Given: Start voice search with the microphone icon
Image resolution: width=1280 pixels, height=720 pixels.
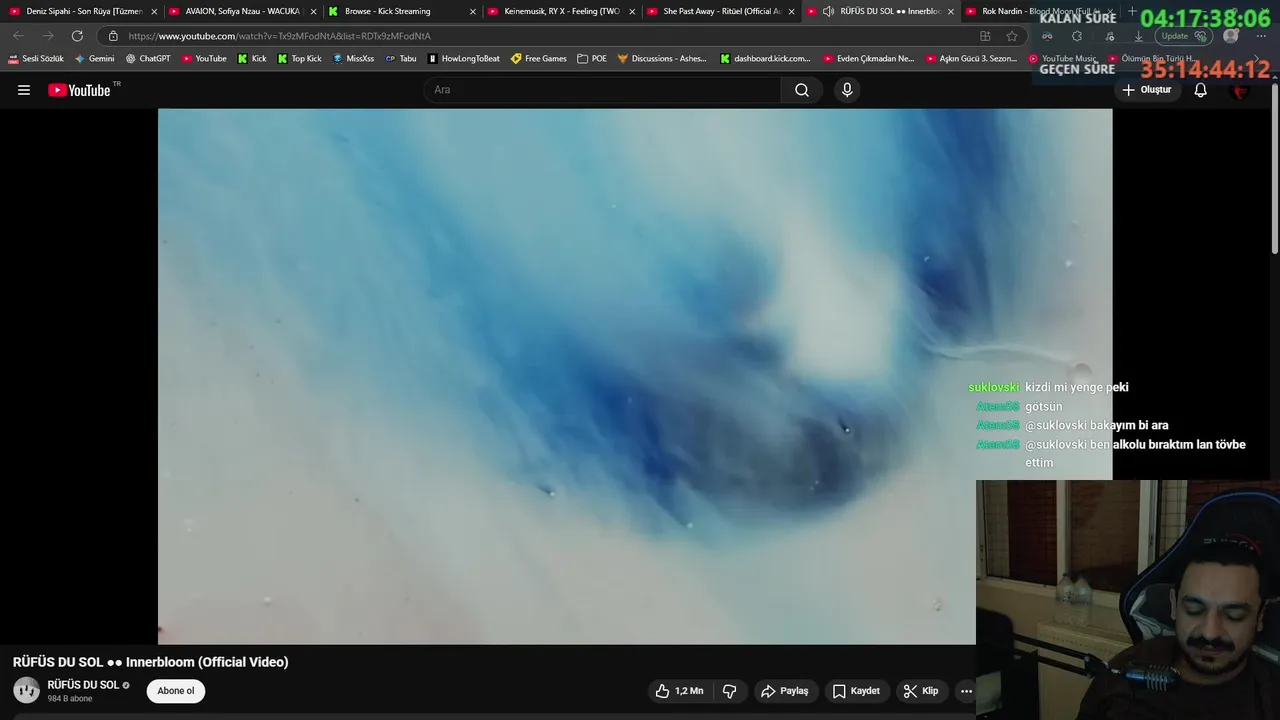Looking at the screenshot, I should [x=847, y=90].
